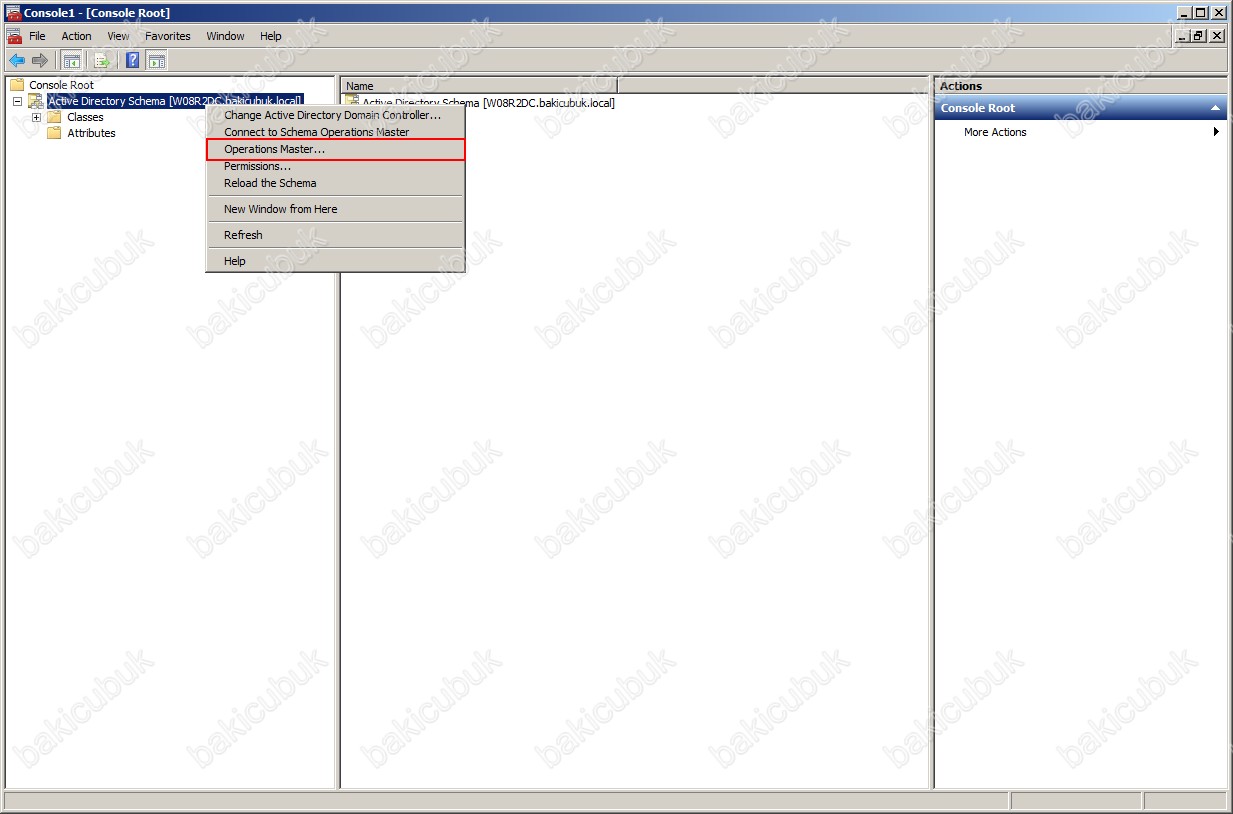1233x814 pixels.
Task: Click the Console Root folder icon
Action: click(17, 85)
